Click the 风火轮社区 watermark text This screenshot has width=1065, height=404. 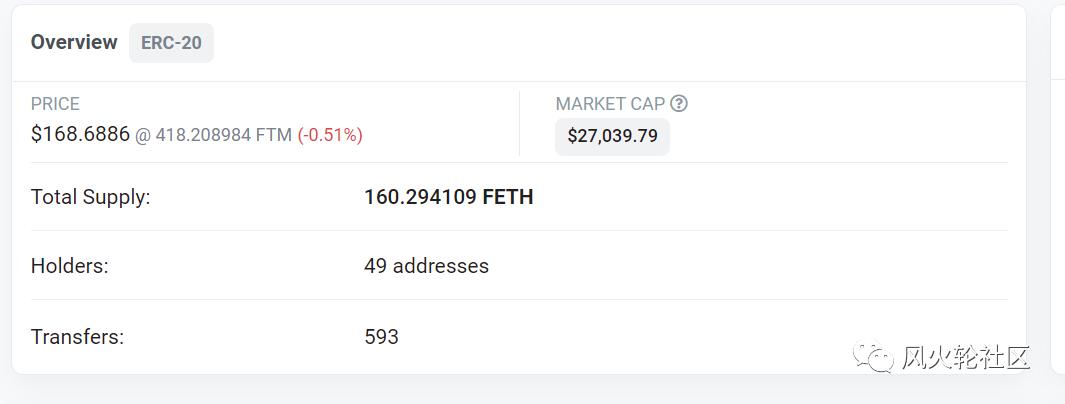(x=965, y=357)
